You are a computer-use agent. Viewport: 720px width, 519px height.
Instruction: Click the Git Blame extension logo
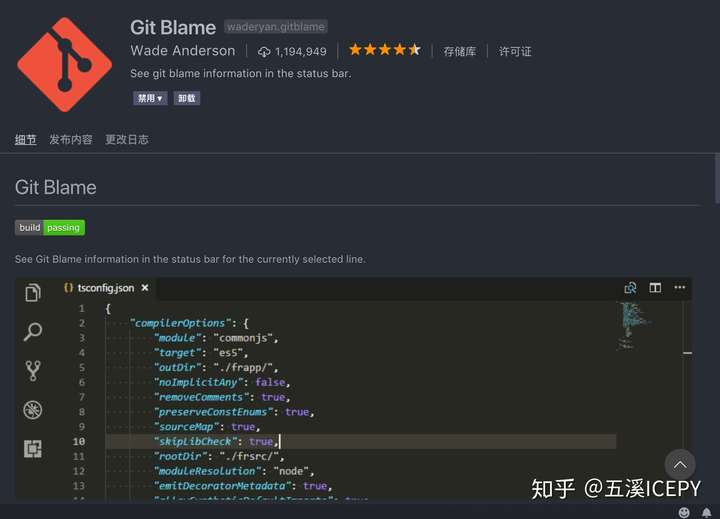point(64,65)
